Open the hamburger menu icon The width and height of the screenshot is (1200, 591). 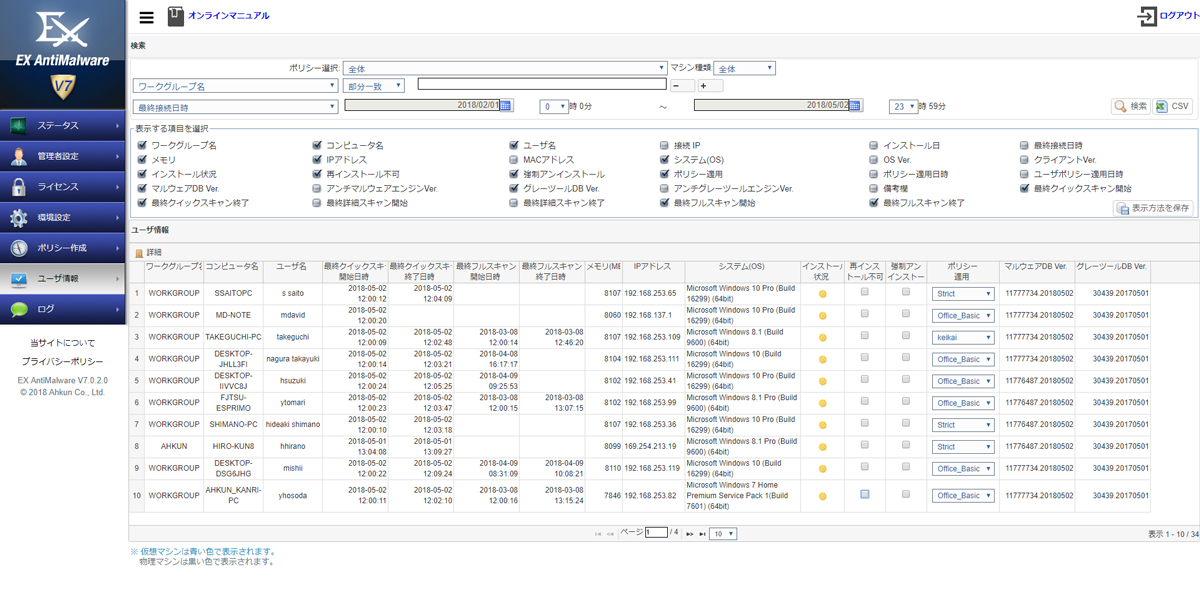point(147,17)
